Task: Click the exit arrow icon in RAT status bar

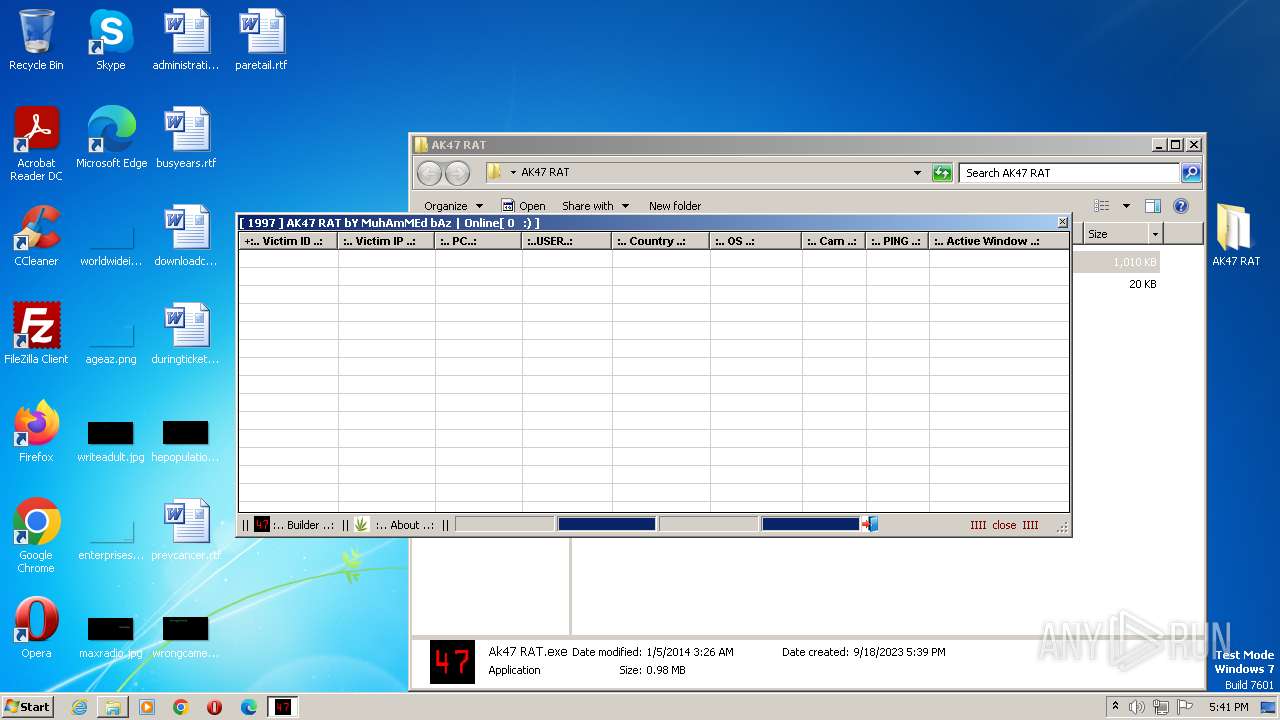Action: tap(870, 524)
